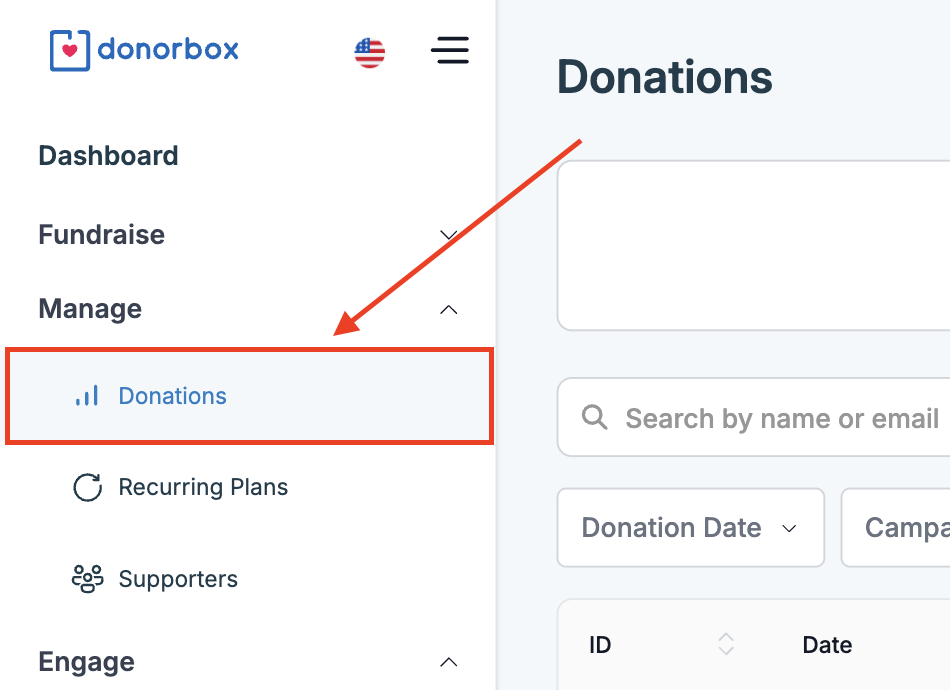950x690 pixels.
Task: Toggle the hamburger menu icon
Action: tap(450, 50)
